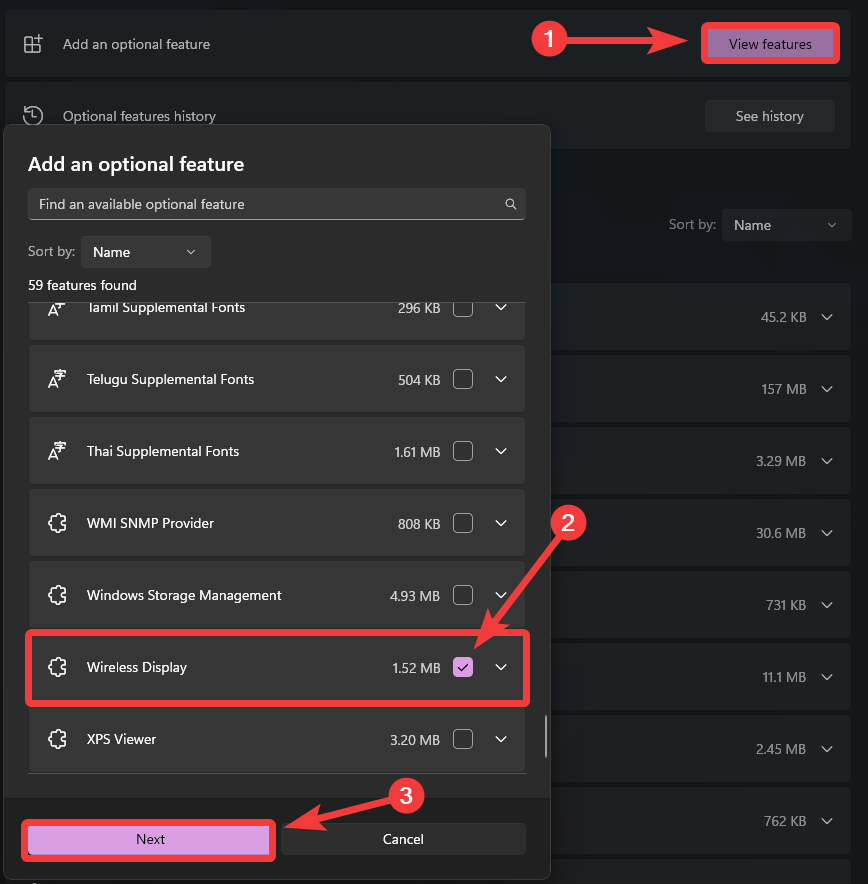Click the View features button
Viewport: 868px width, 884px height.
(770, 44)
